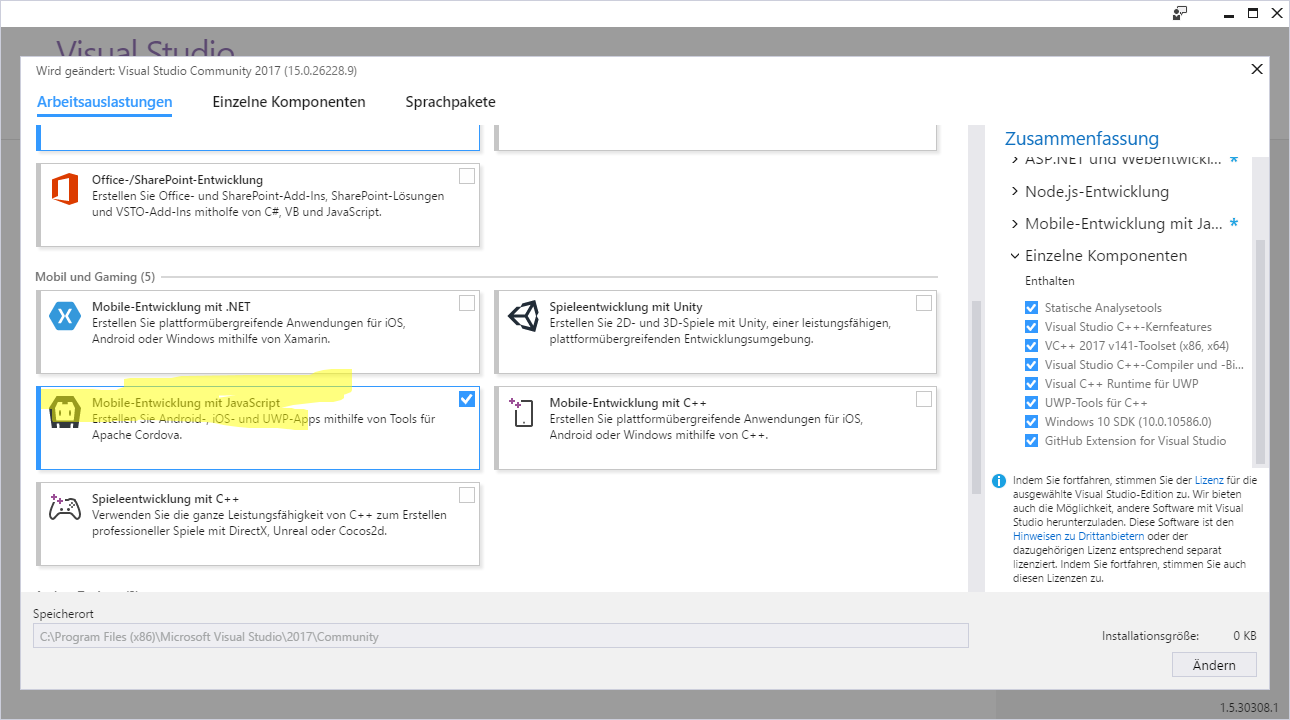Collapse Einzelne Komponenten summary section
This screenshot has width=1290, height=720.
coord(1015,256)
